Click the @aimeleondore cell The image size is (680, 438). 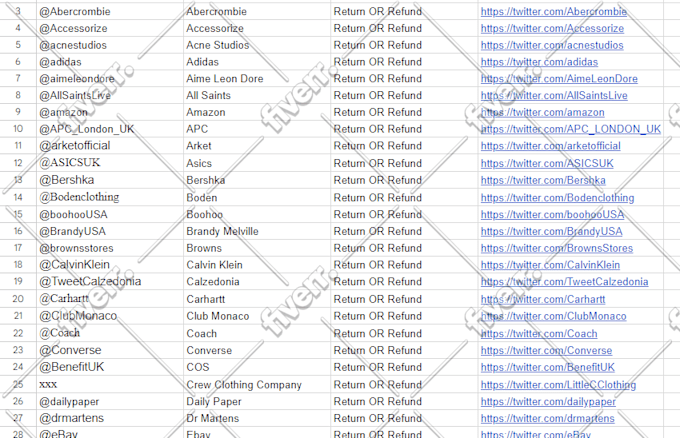pos(110,78)
